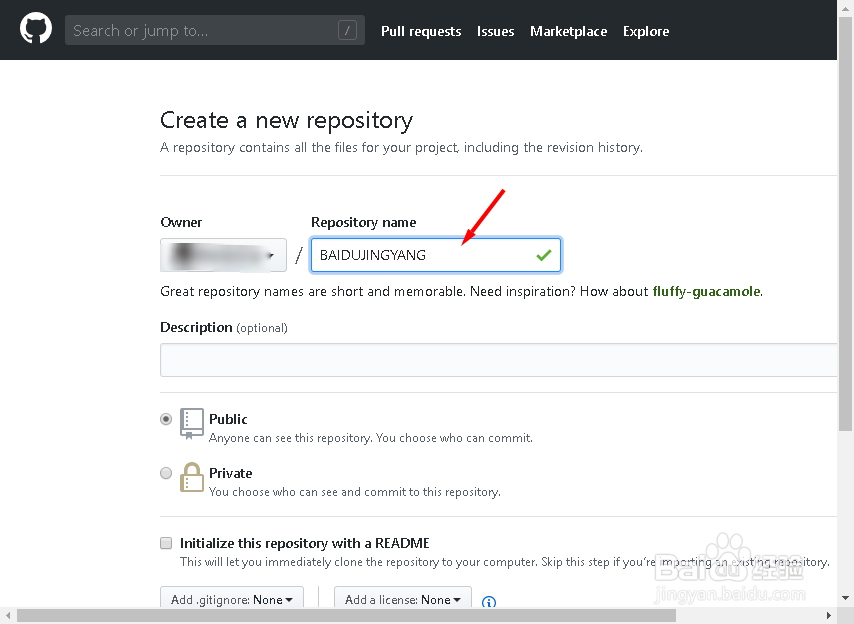Screen dimensions: 854x624
Task: Click horizontal scrollbar left arrow
Action: point(7,616)
